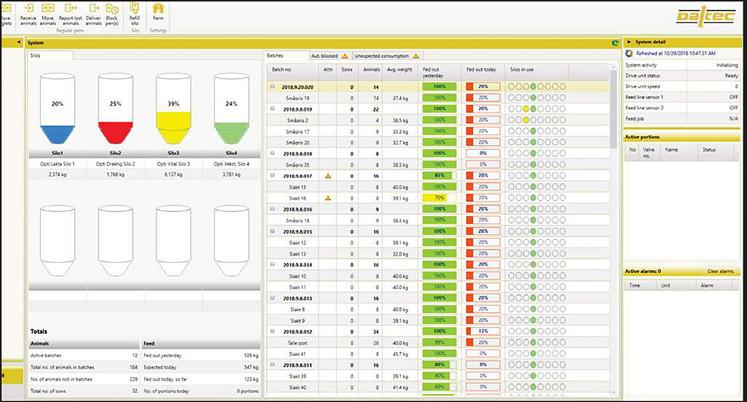The width and height of the screenshot is (747, 402).
Task: Click the Animals column header
Action: click(371, 70)
